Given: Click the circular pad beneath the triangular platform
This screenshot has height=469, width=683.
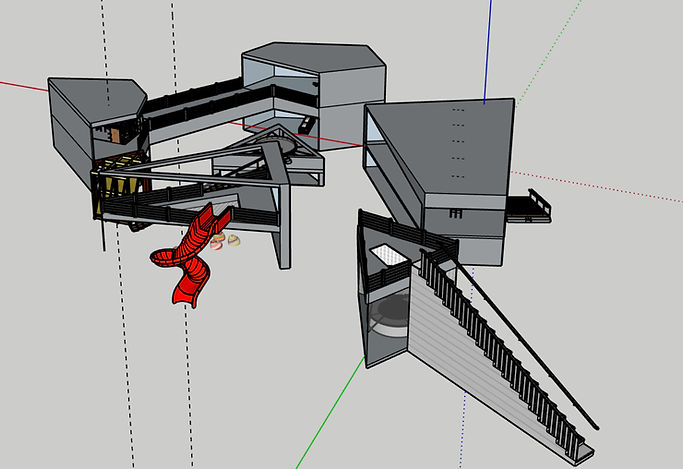Looking at the screenshot, I should click(389, 317).
